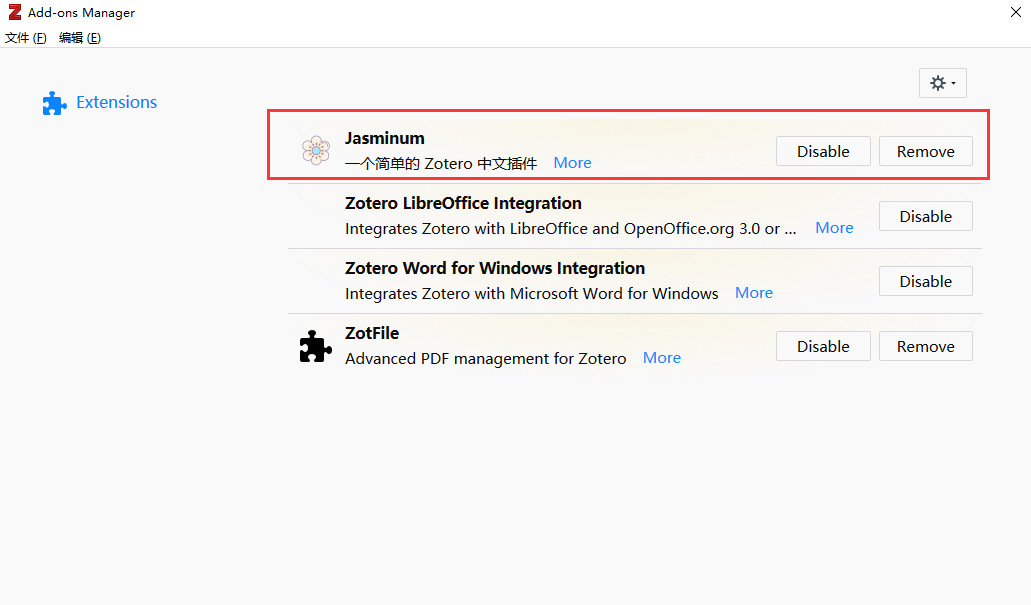Select the ZotFile extension title
1031x605 pixels.
(x=372, y=333)
